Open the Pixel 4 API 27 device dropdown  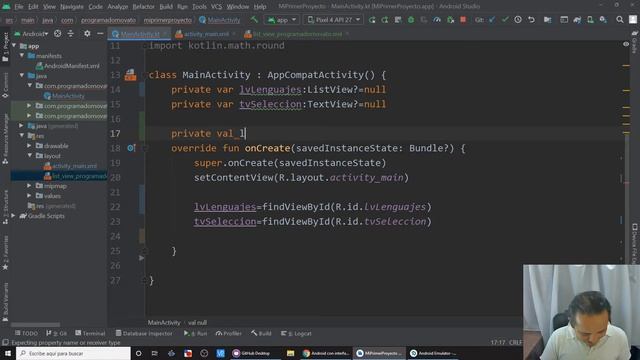pyautogui.click(x=333, y=20)
